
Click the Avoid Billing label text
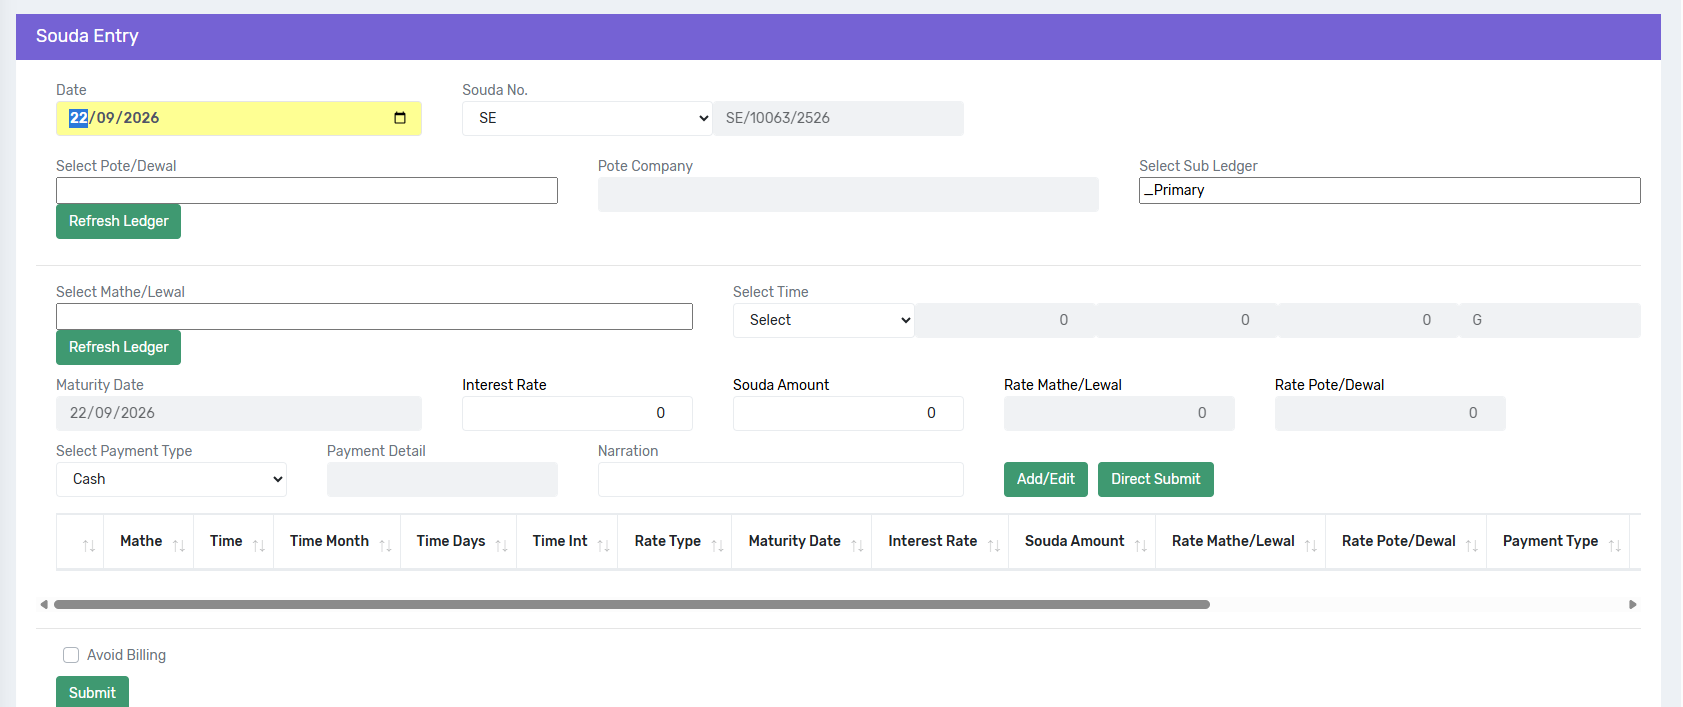pyautogui.click(x=126, y=655)
